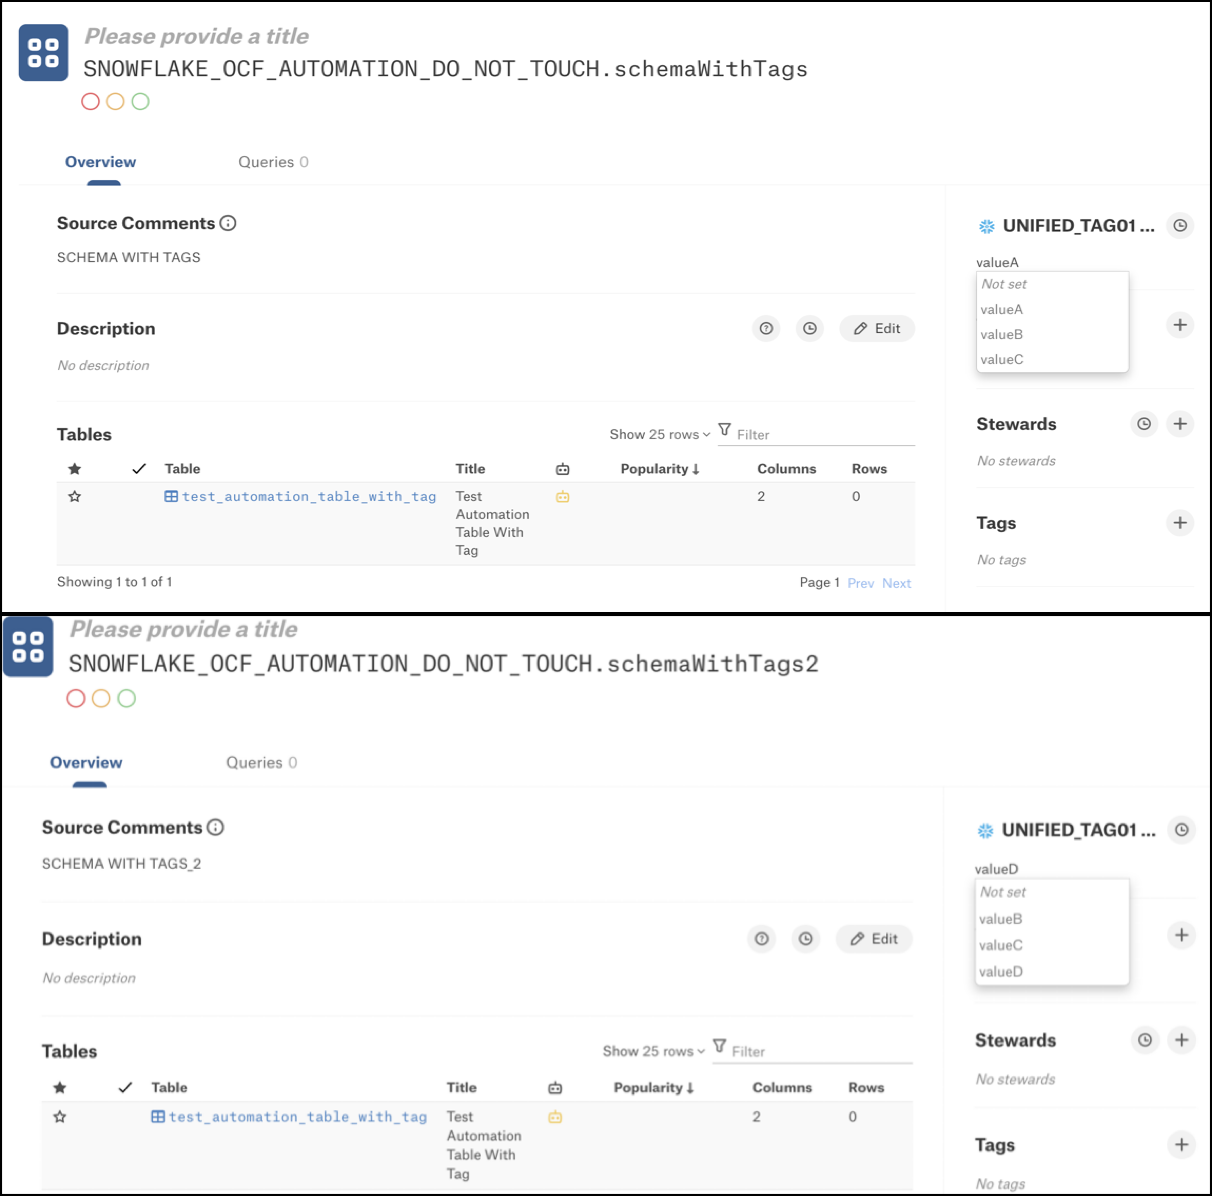Click plus button beside schemaWithTags2 value dropdown
This screenshot has width=1212, height=1196.
coord(1182,935)
